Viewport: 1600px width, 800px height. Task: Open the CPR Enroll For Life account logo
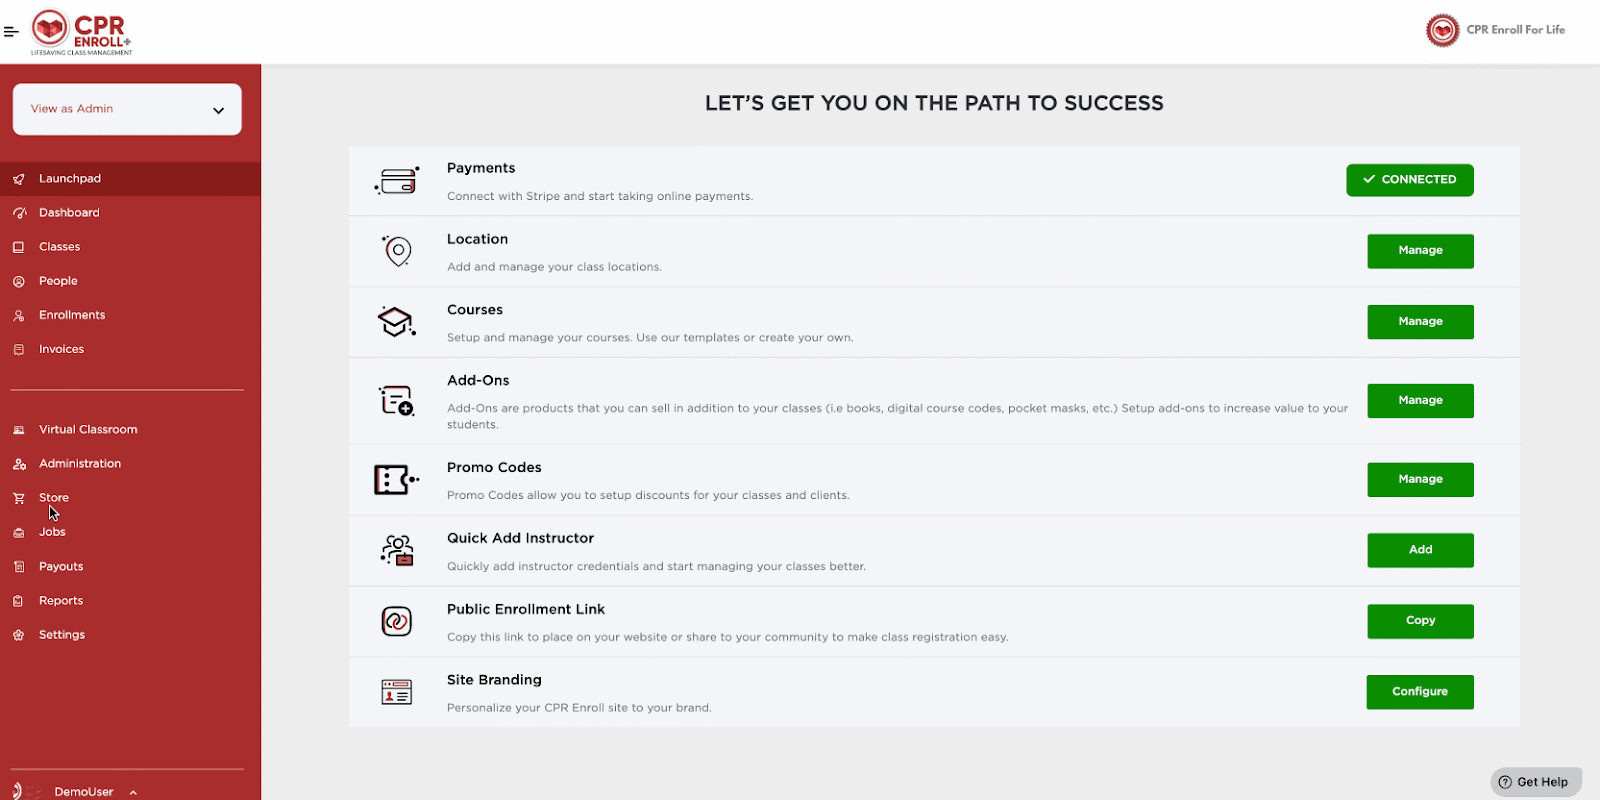[x=1442, y=31]
